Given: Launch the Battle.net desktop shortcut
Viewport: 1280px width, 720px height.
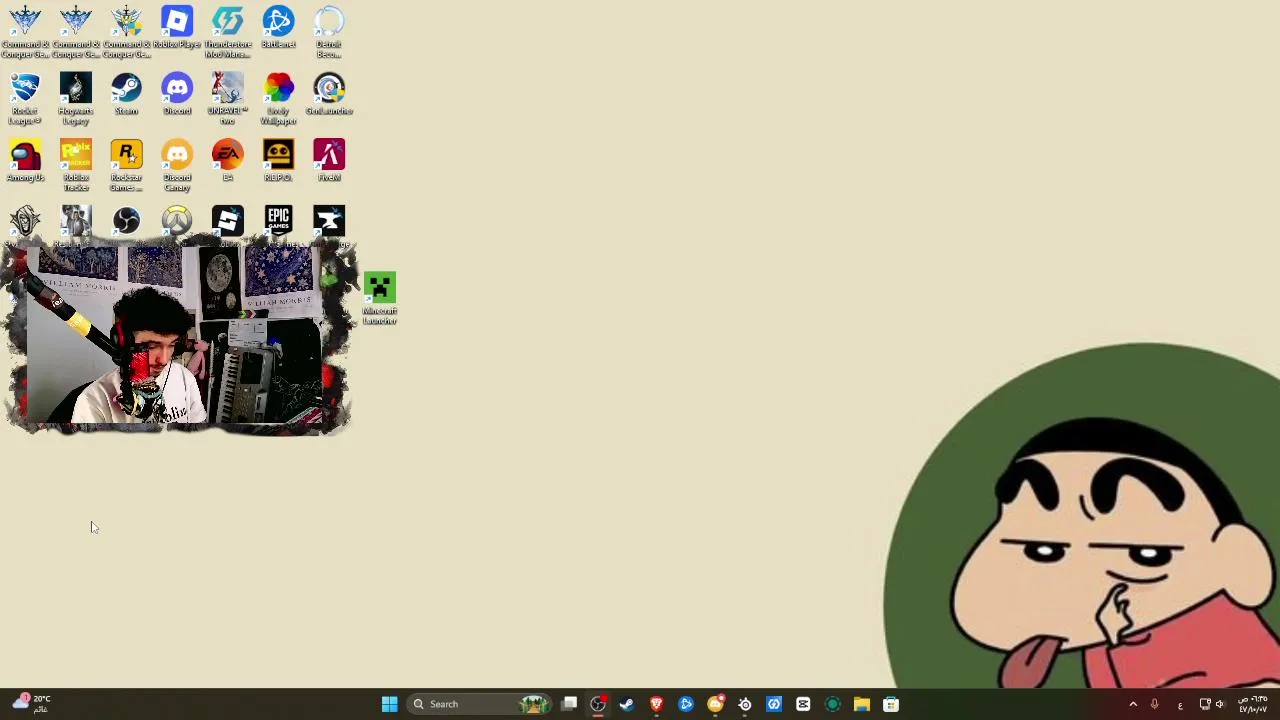Looking at the screenshot, I should tap(278, 28).
